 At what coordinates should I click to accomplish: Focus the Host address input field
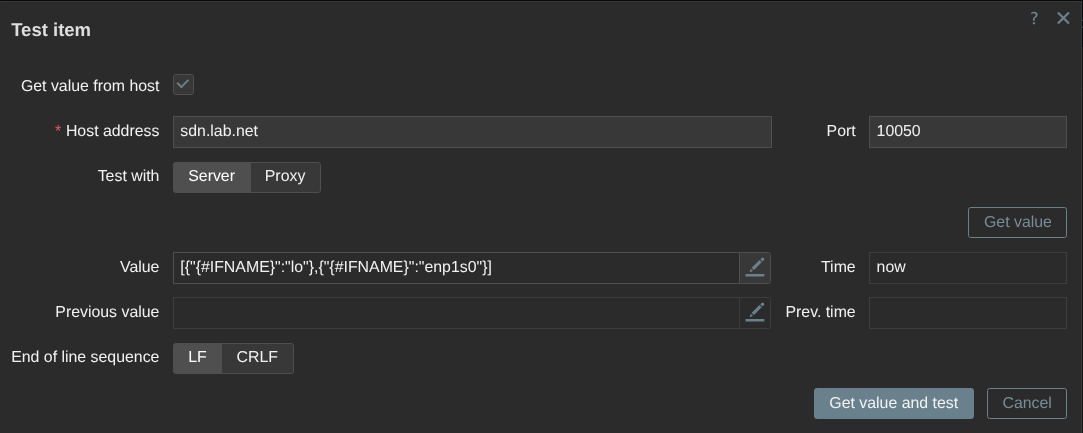(472, 132)
